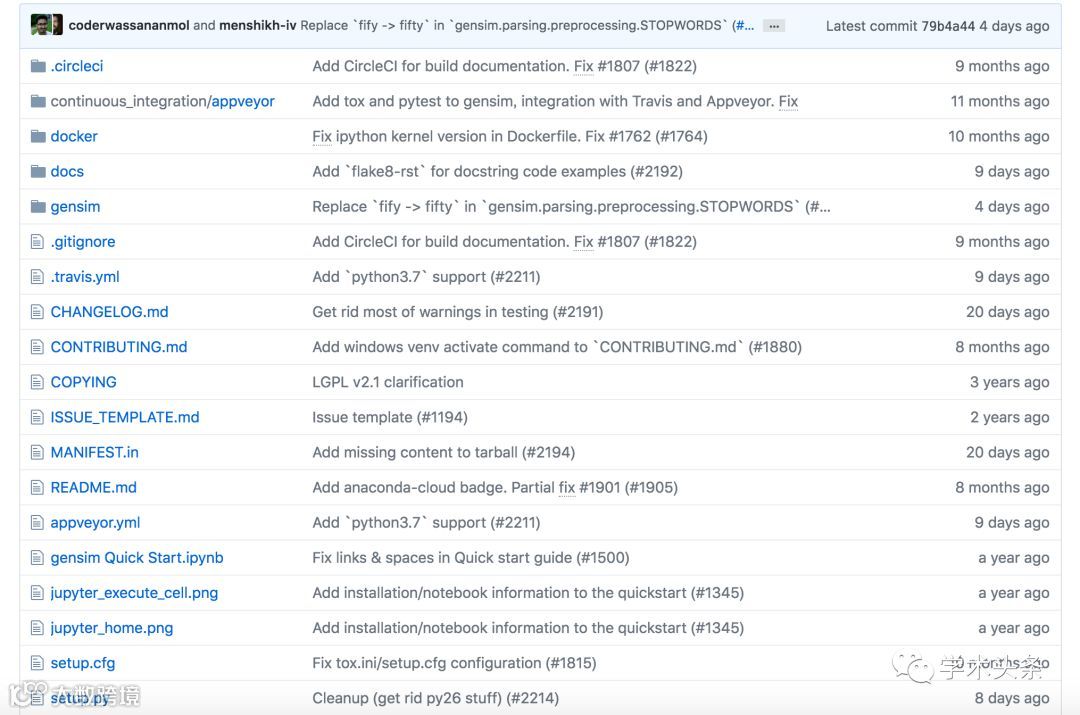Open the appveyor folder link
Viewport: 1080px width, 715px height.
click(x=243, y=101)
